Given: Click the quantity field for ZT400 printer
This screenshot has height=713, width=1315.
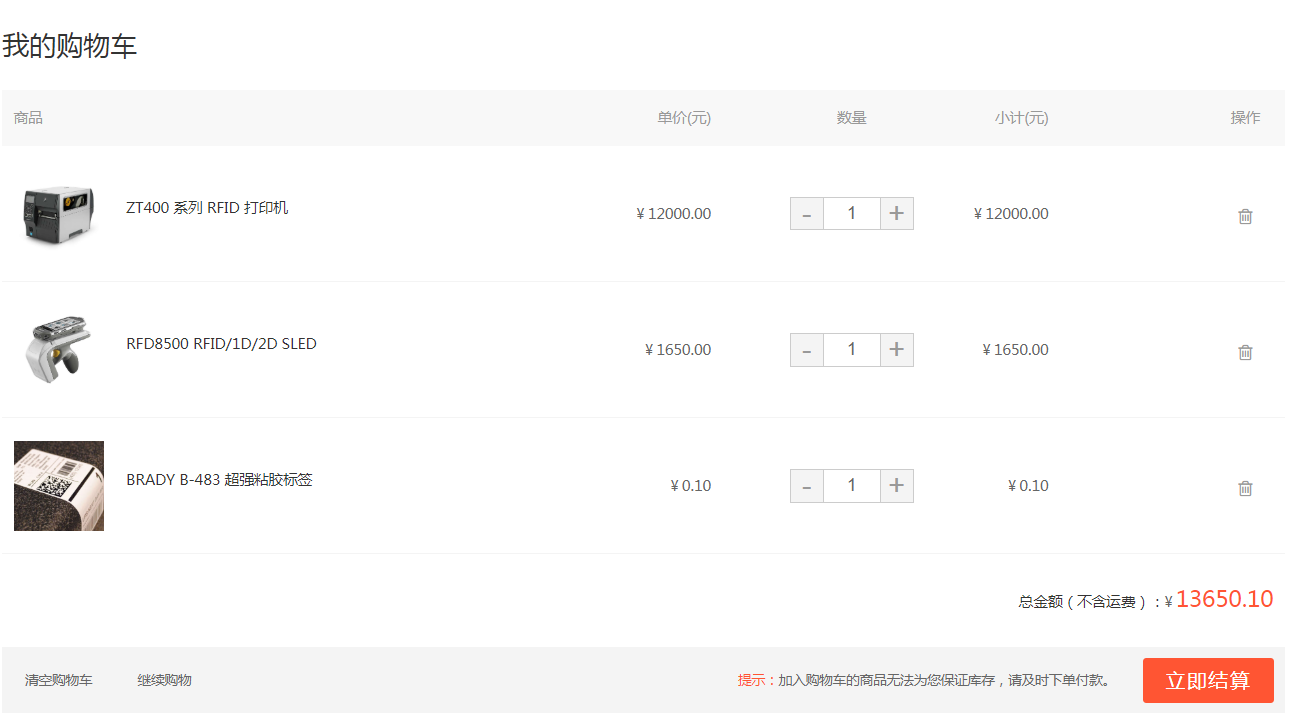Looking at the screenshot, I should pyautogui.click(x=852, y=214).
